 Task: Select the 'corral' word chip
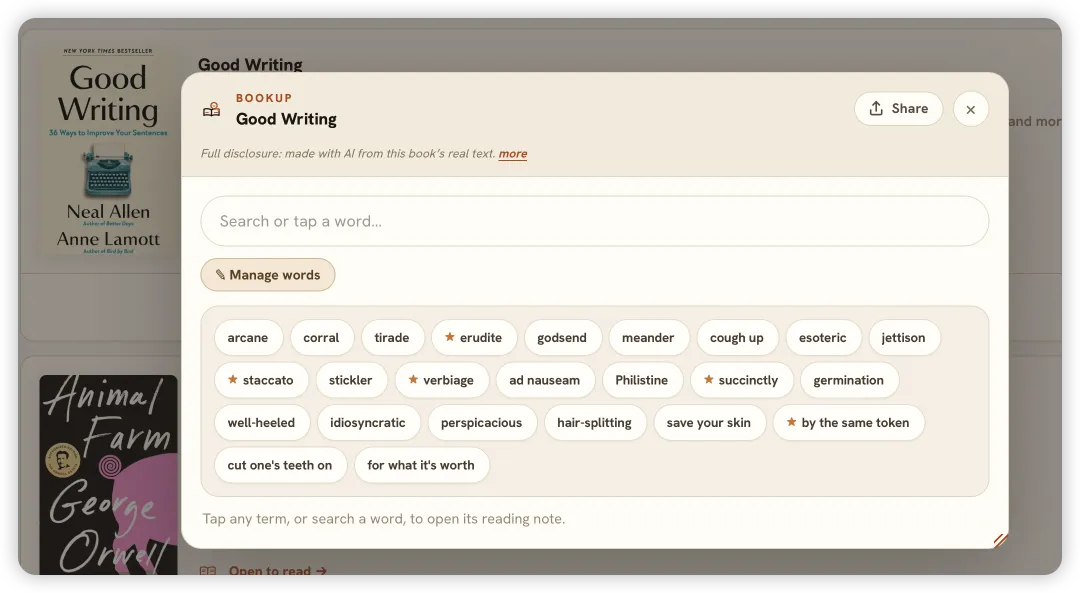coord(321,337)
